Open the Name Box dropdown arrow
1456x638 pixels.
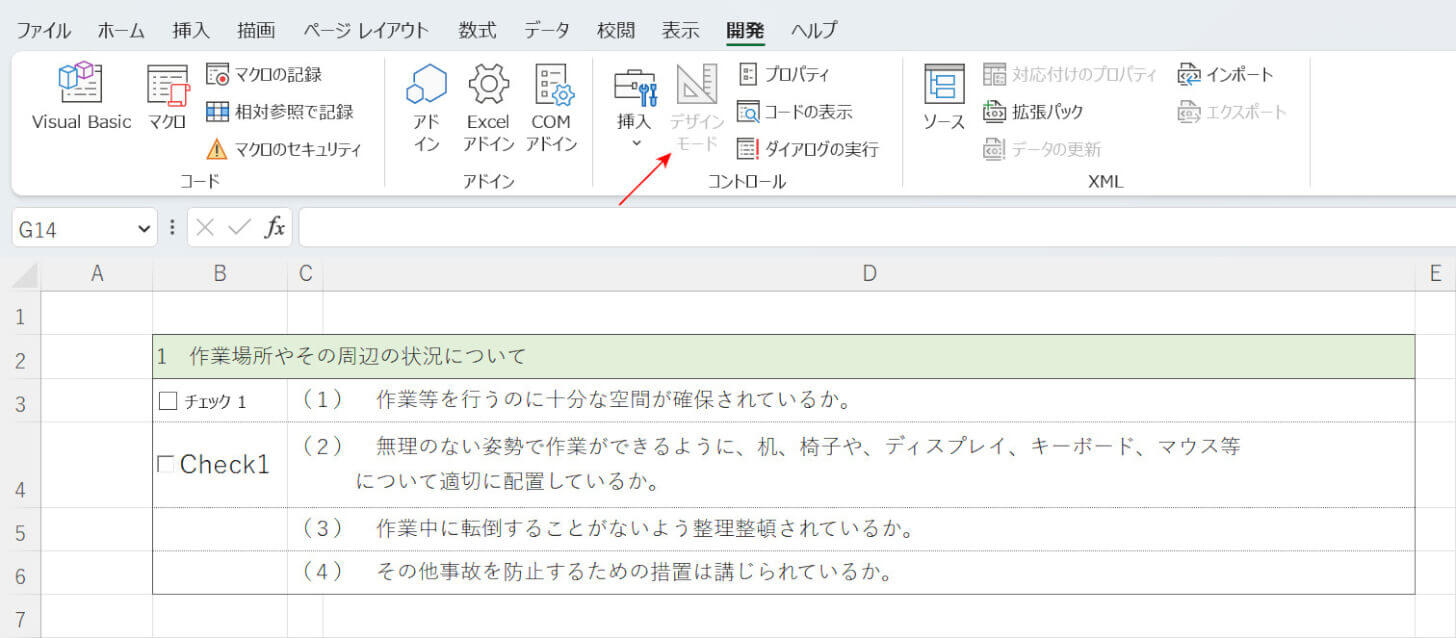142,229
